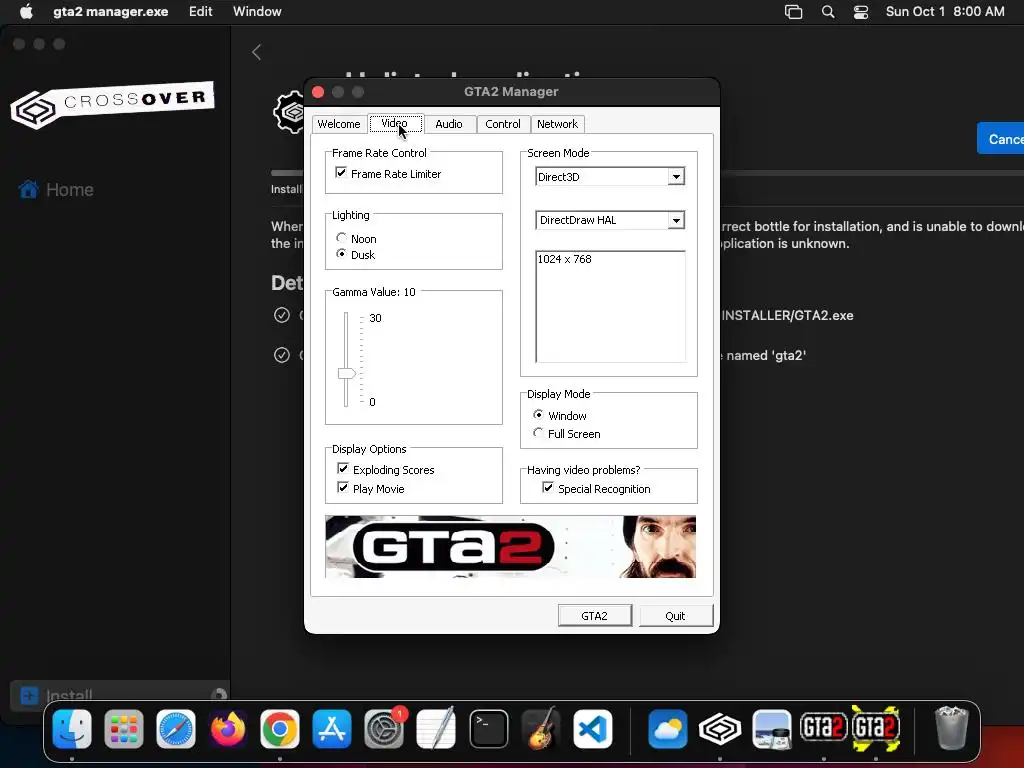Click the CrossOver logo in sidebar

pyautogui.click(x=112, y=104)
